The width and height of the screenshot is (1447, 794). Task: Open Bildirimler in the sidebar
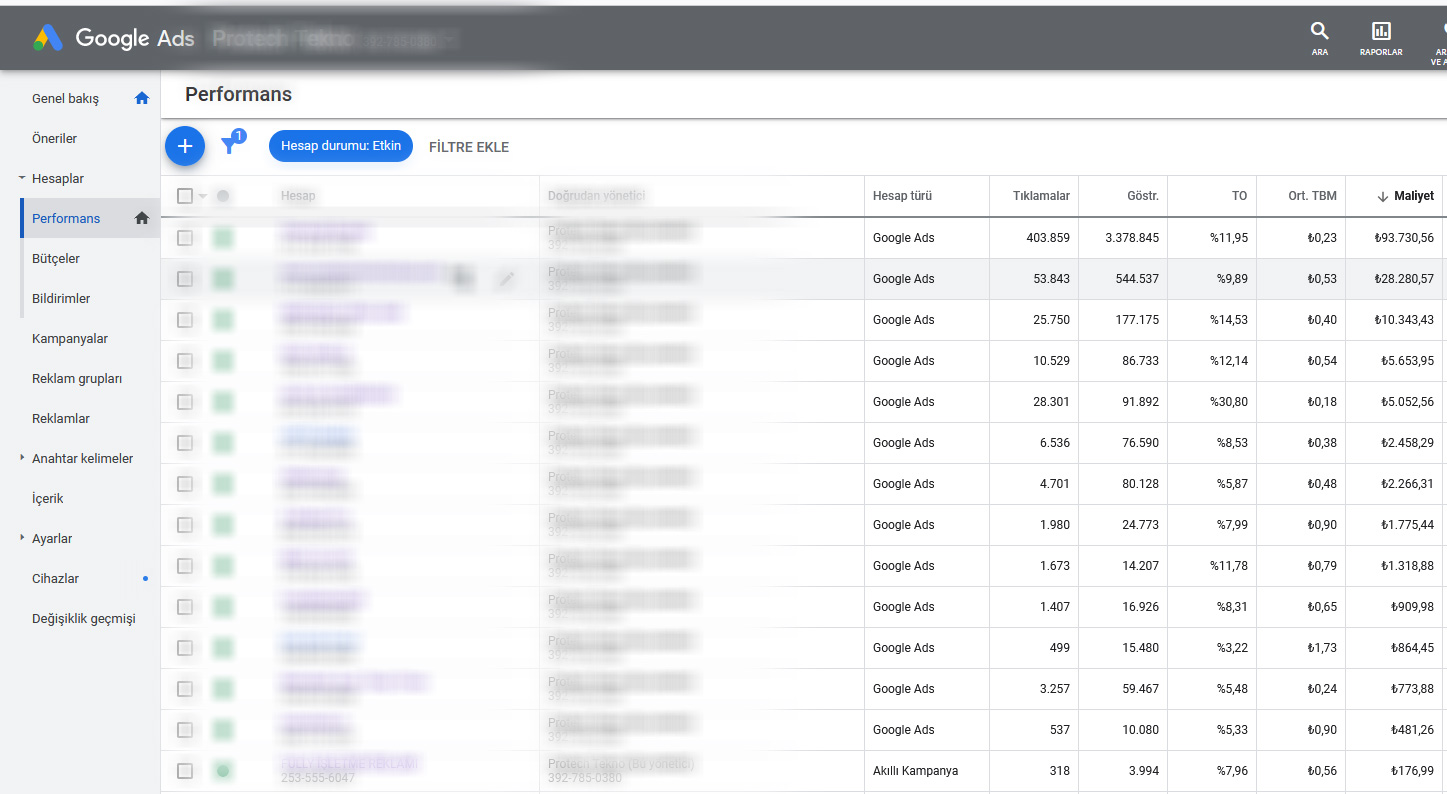pos(61,298)
